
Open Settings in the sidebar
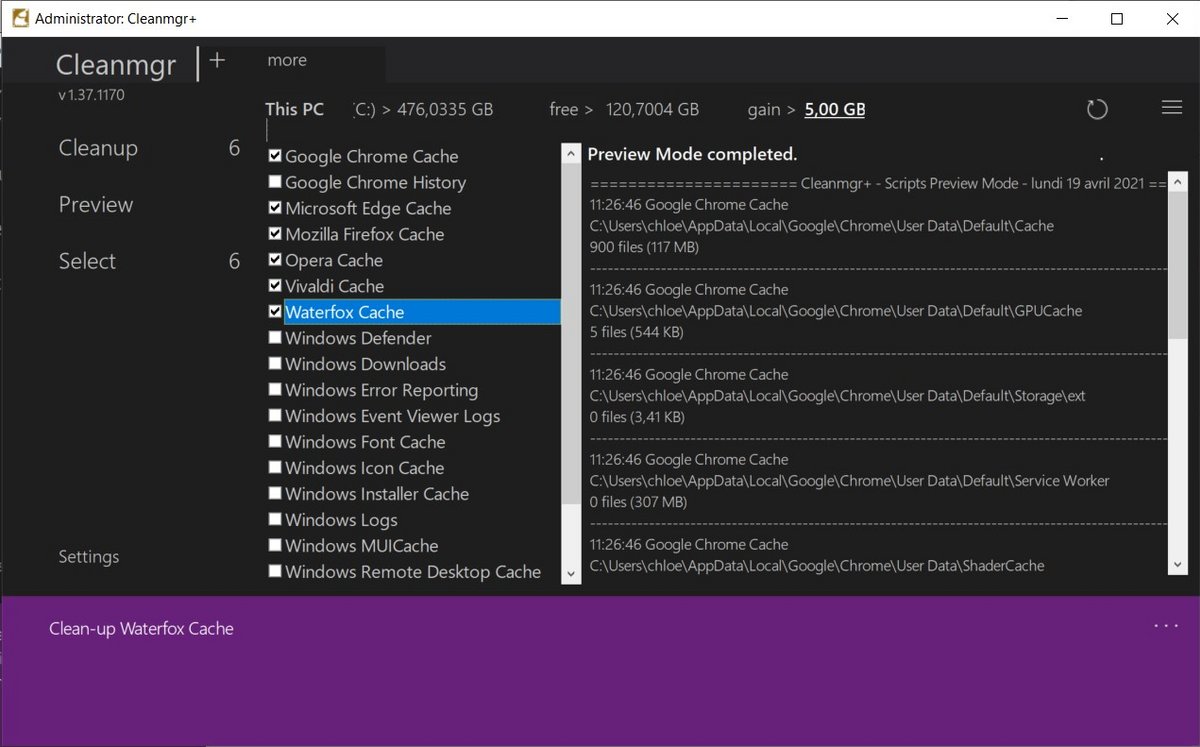point(89,557)
